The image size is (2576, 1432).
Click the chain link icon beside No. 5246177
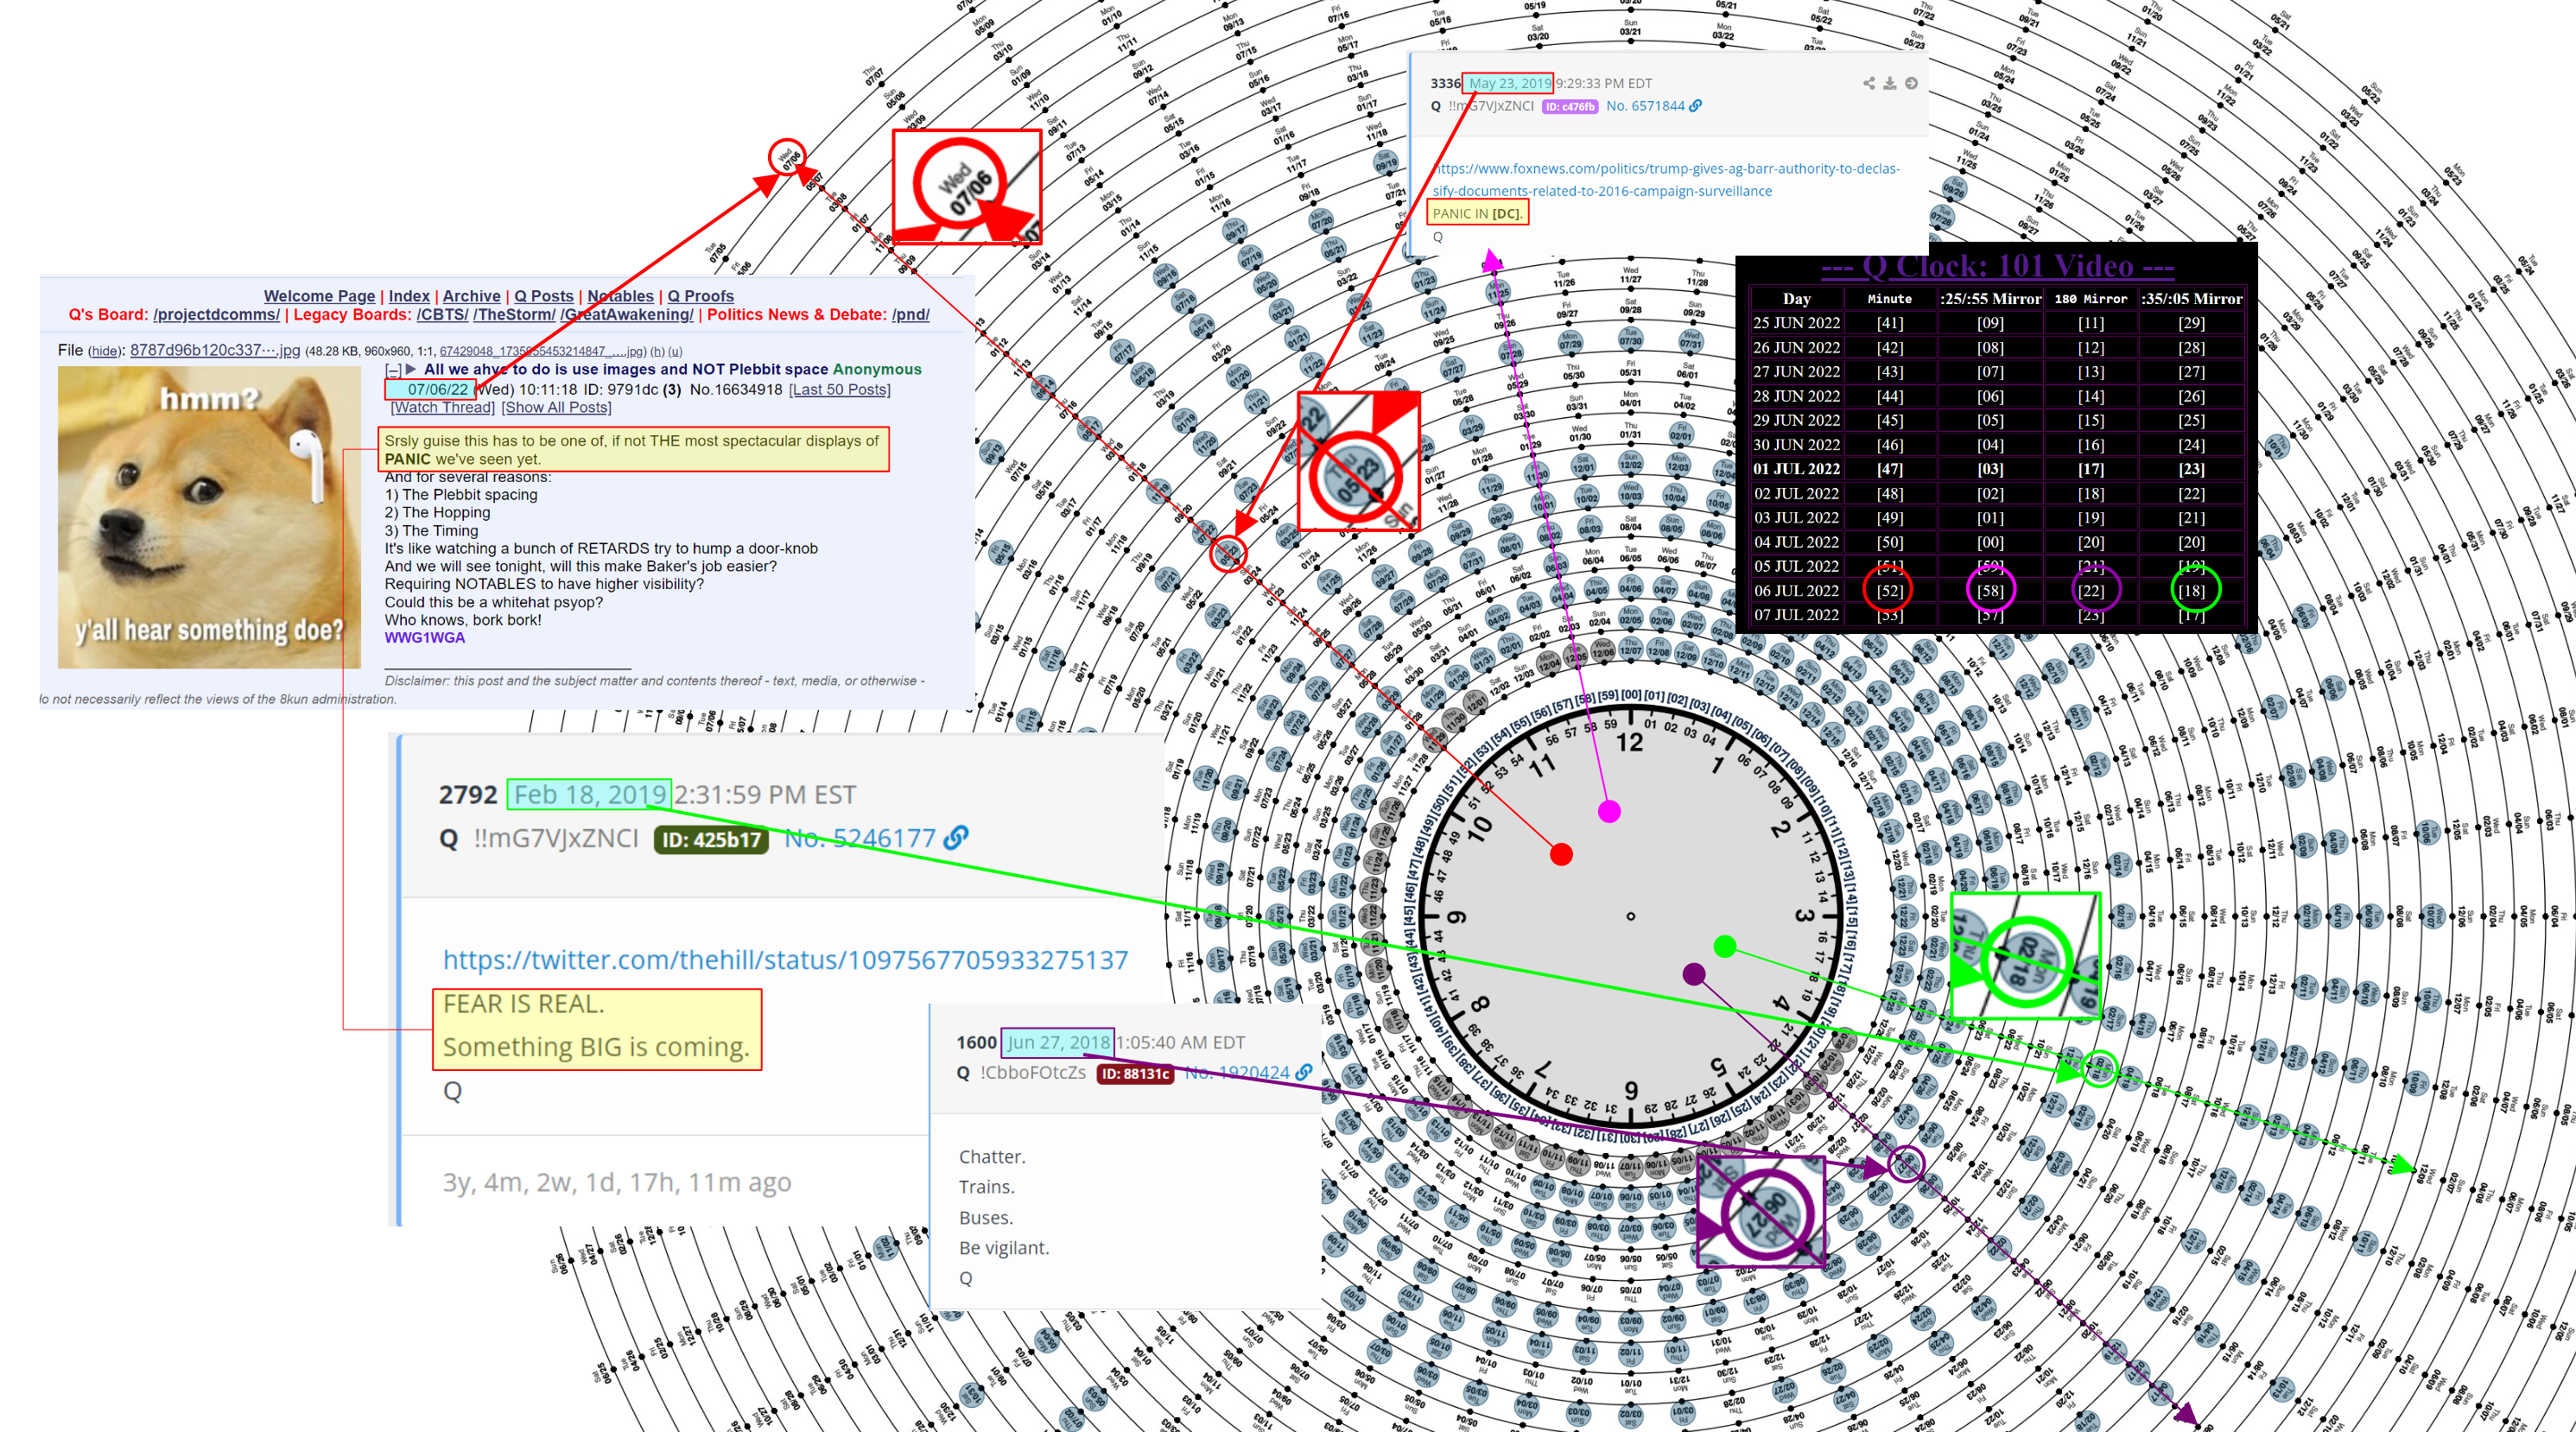coord(957,838)
